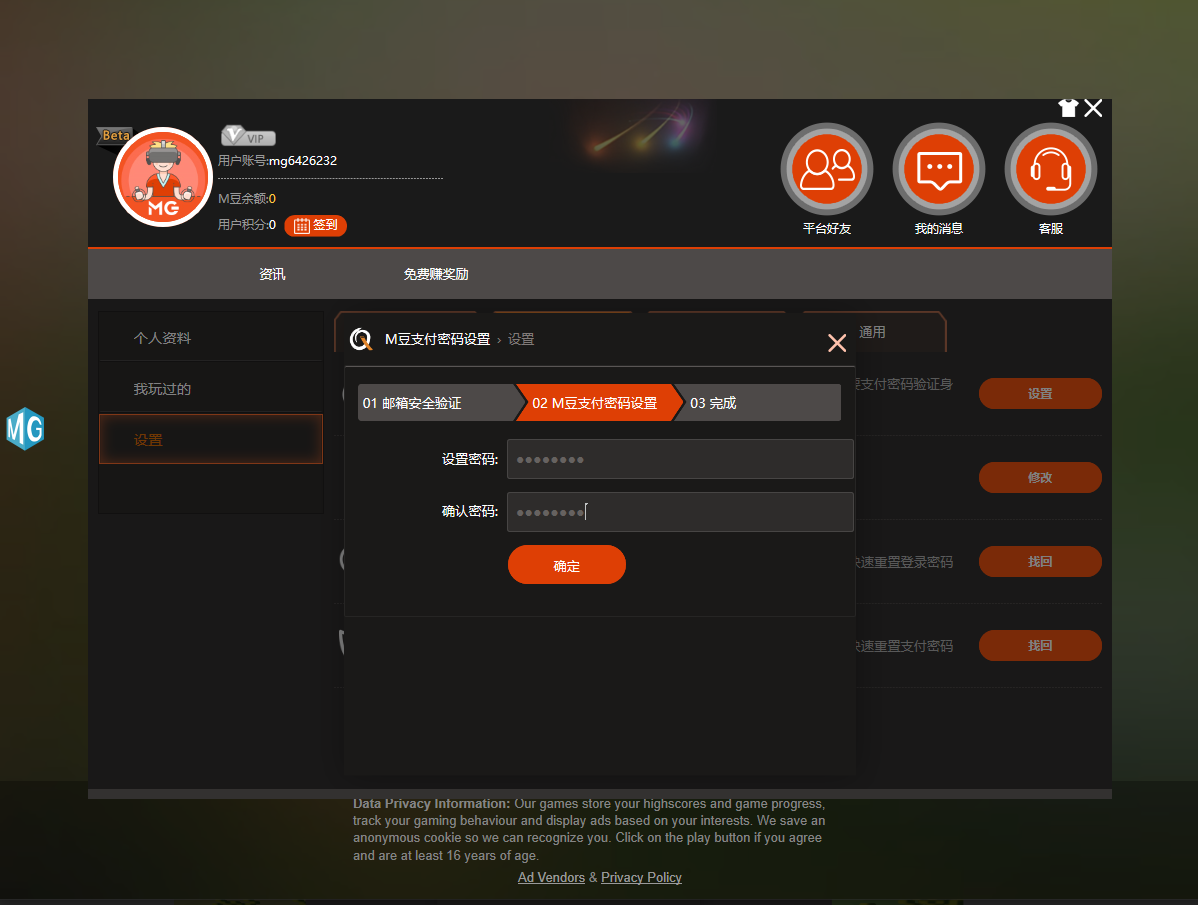Screen dimensions: 1198x905
Task: Open the 我的消息 messages icon
Action: 938,169
